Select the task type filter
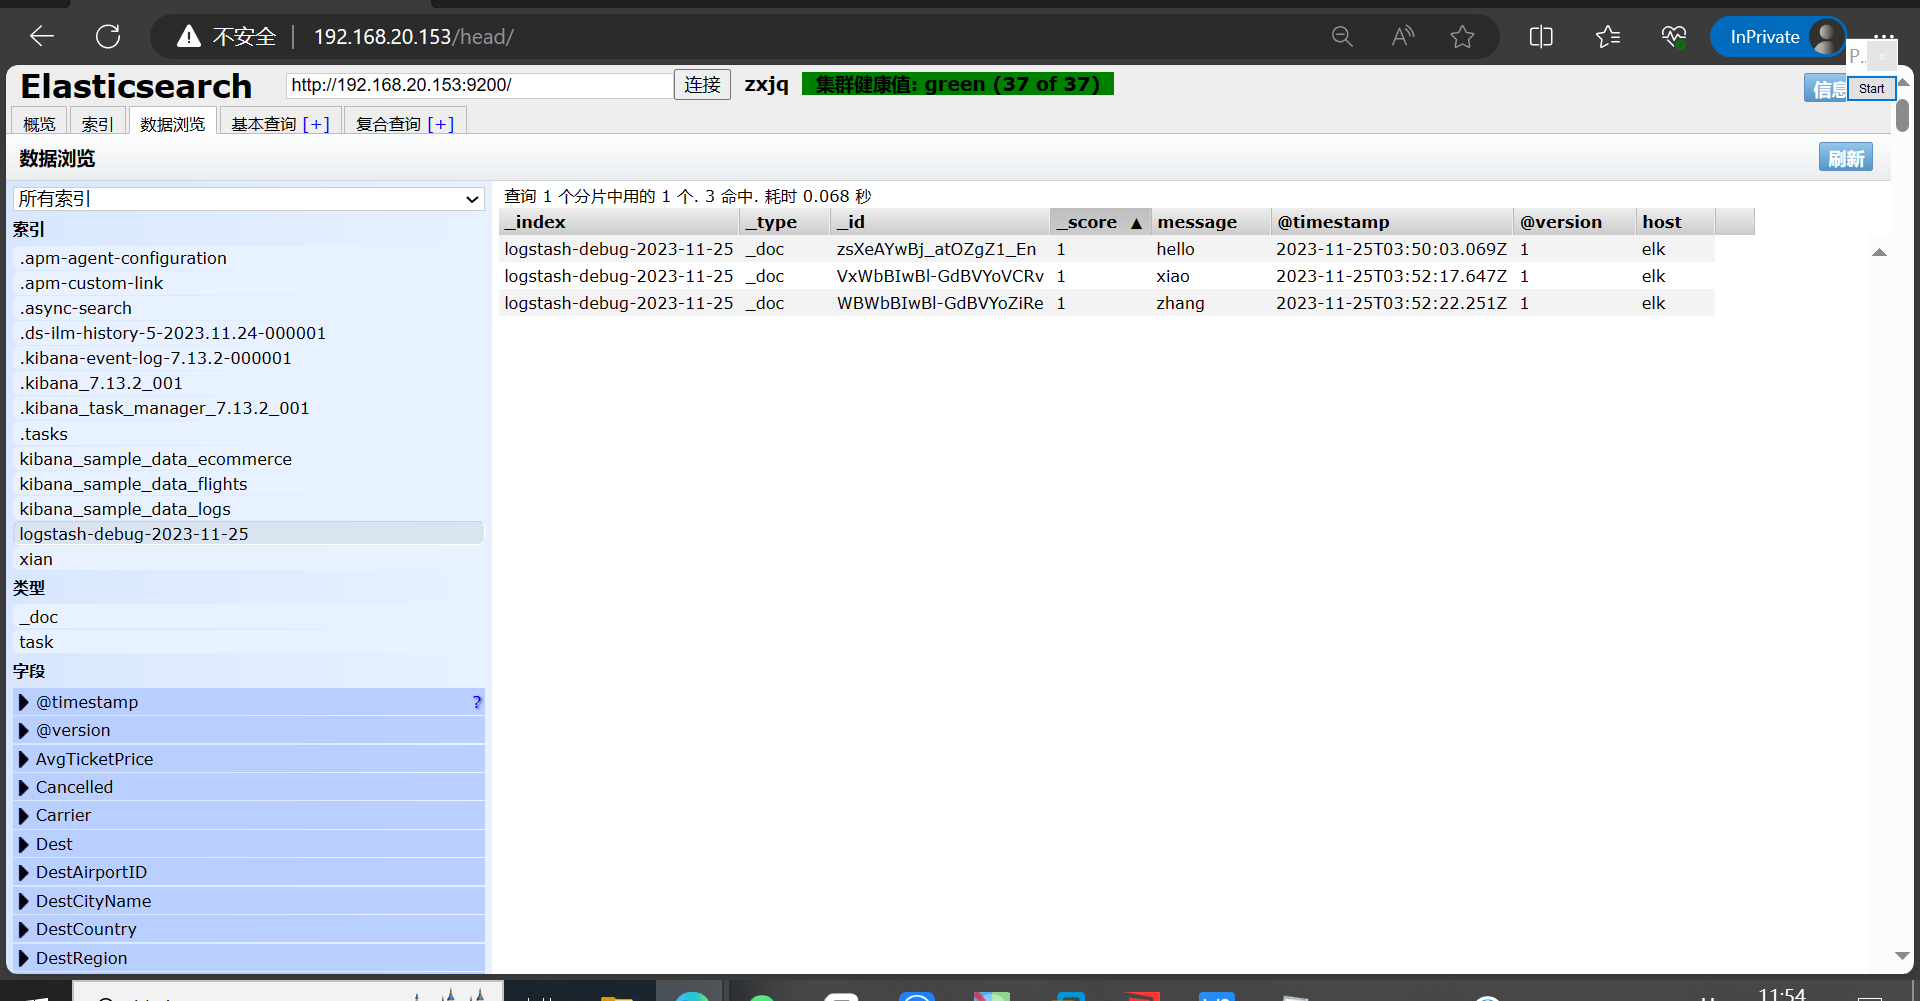1920x1001 pixels. coord(249,642)
